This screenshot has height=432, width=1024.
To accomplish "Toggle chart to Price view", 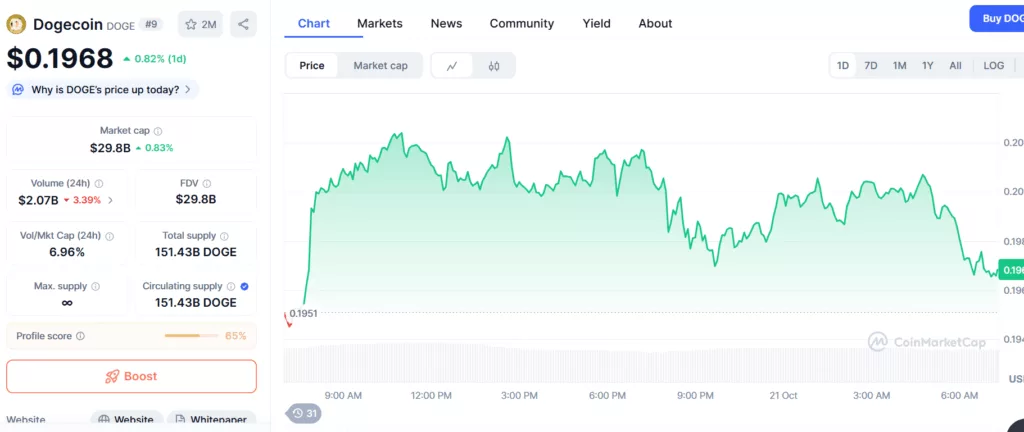I will coord(312,66).
